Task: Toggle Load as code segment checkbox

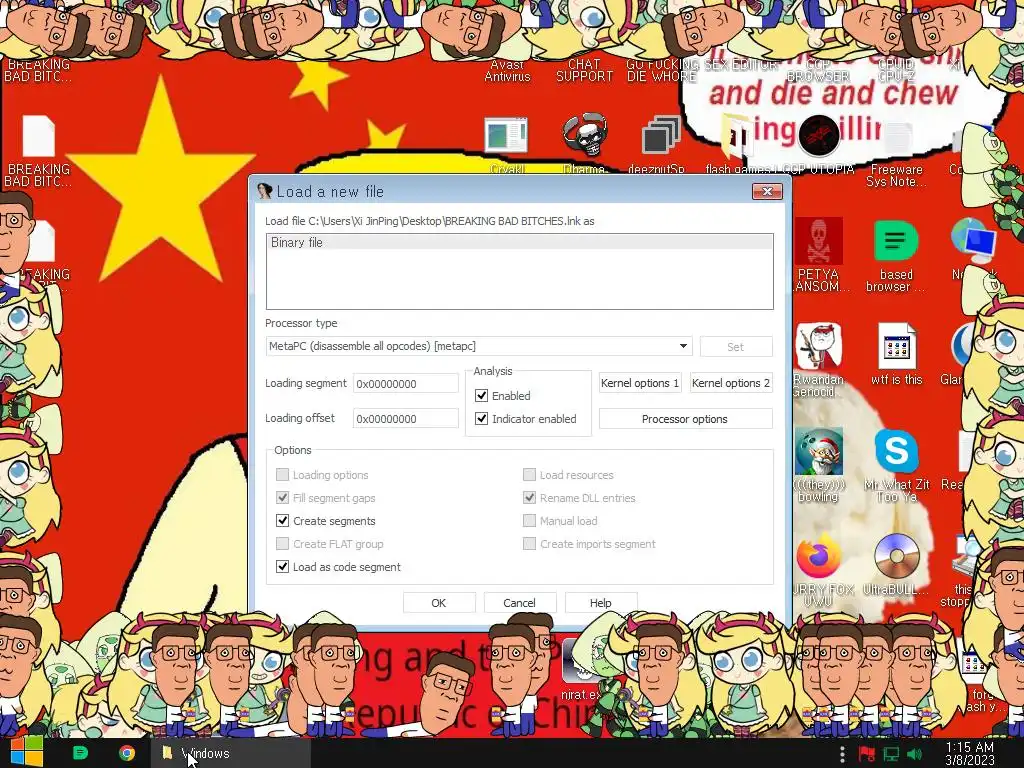Action: pyautogui.click(x=282, y=566)
